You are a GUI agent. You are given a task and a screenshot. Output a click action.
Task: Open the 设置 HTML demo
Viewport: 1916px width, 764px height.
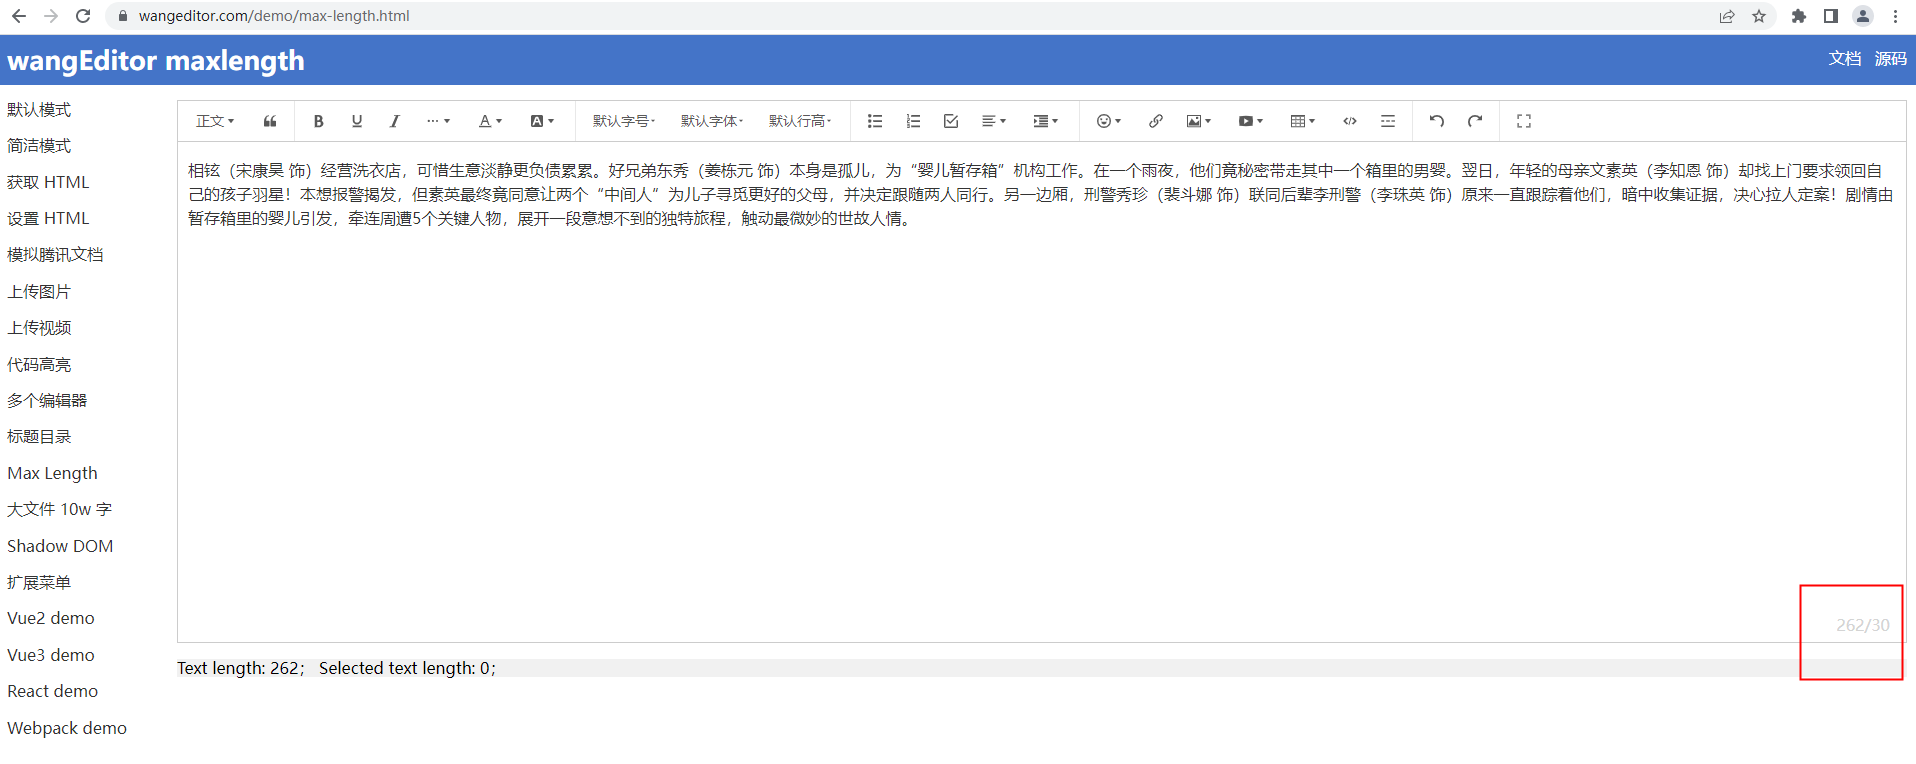coord(48,218)
